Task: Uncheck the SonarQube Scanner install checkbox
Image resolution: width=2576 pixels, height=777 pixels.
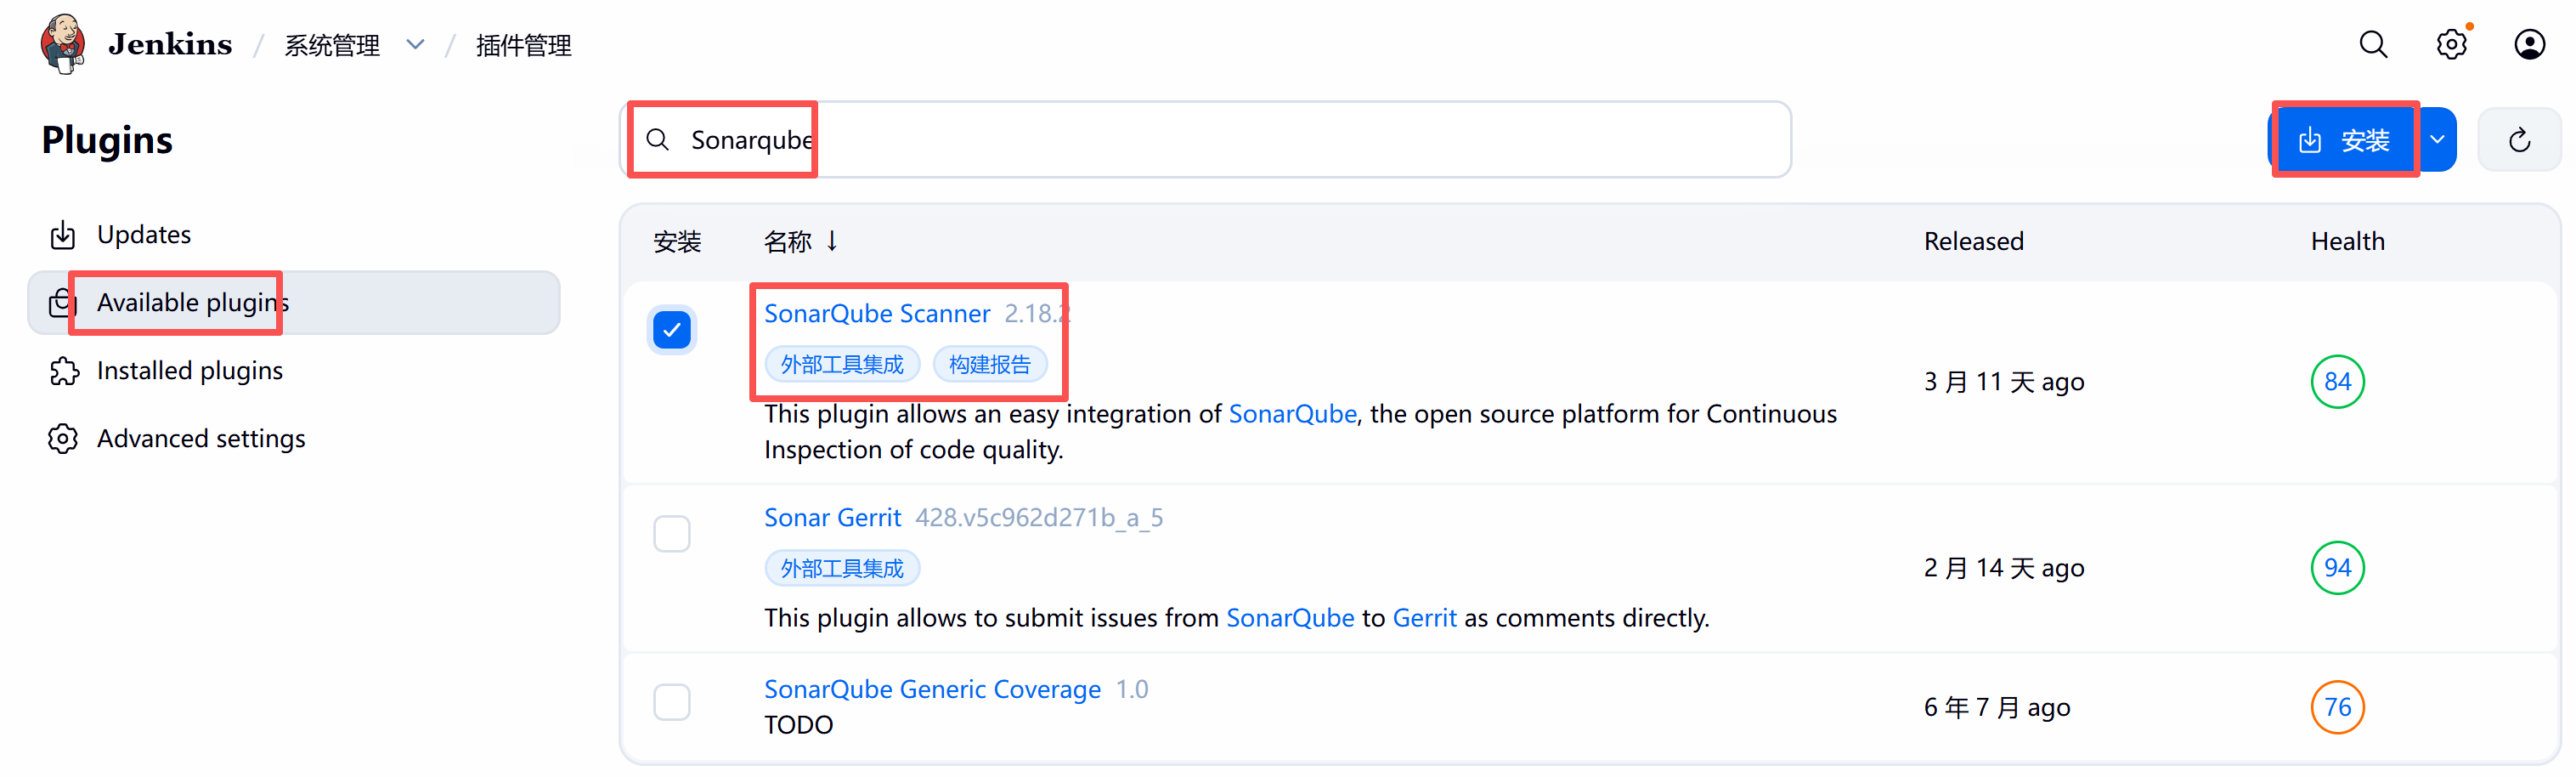Action: [672, 330]
